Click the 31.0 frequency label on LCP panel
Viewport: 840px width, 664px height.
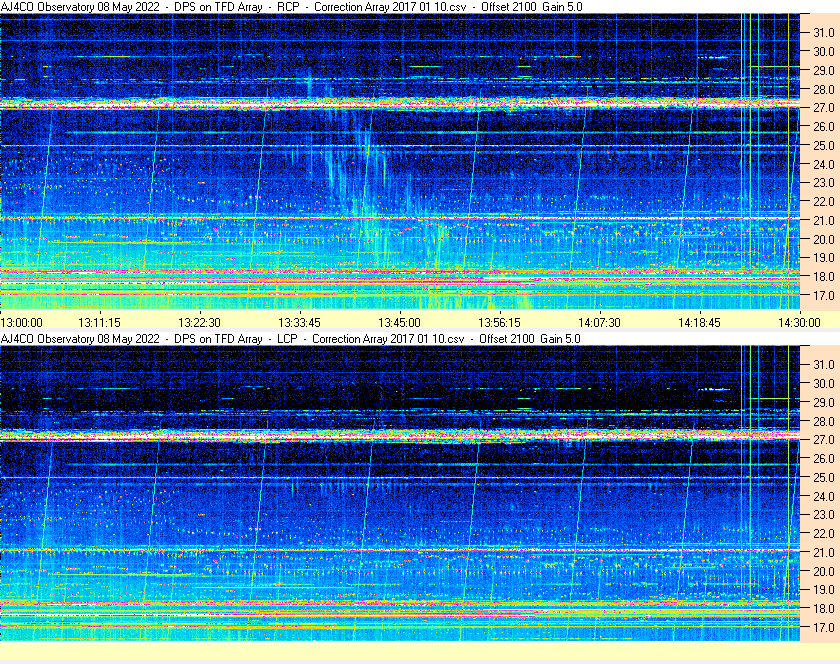click(x=823, y=364)
